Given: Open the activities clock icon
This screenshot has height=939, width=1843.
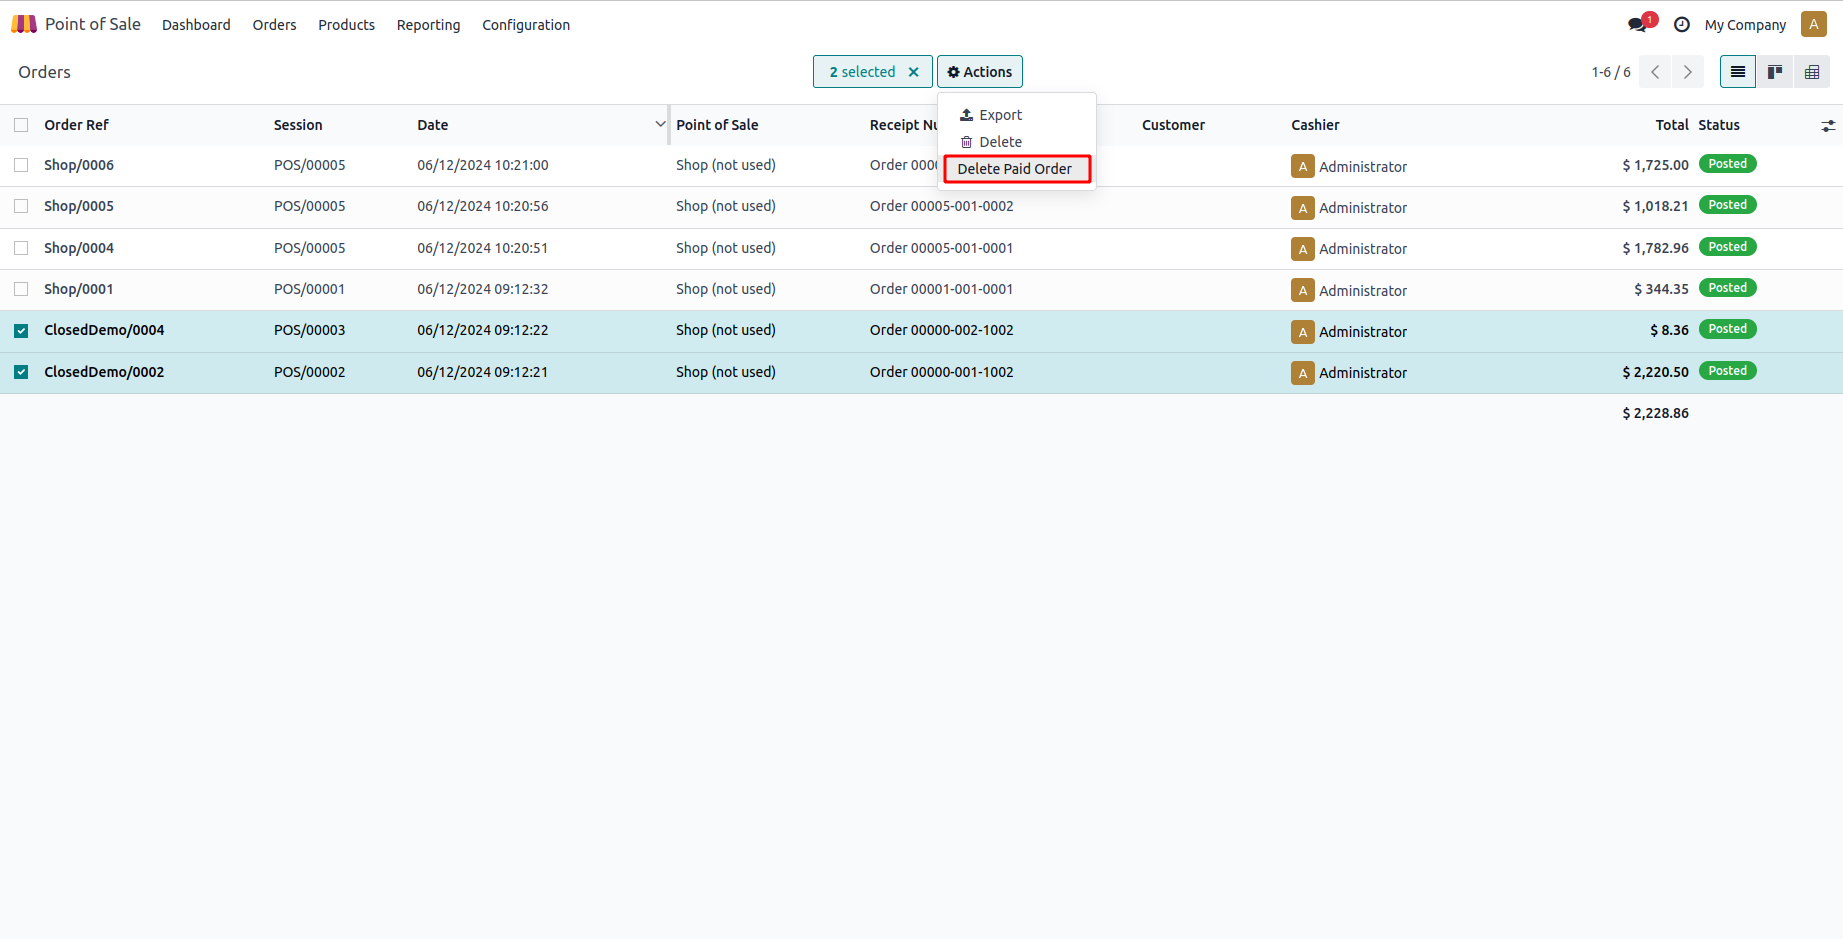Looking at the screenshot, I should 1682,25.
